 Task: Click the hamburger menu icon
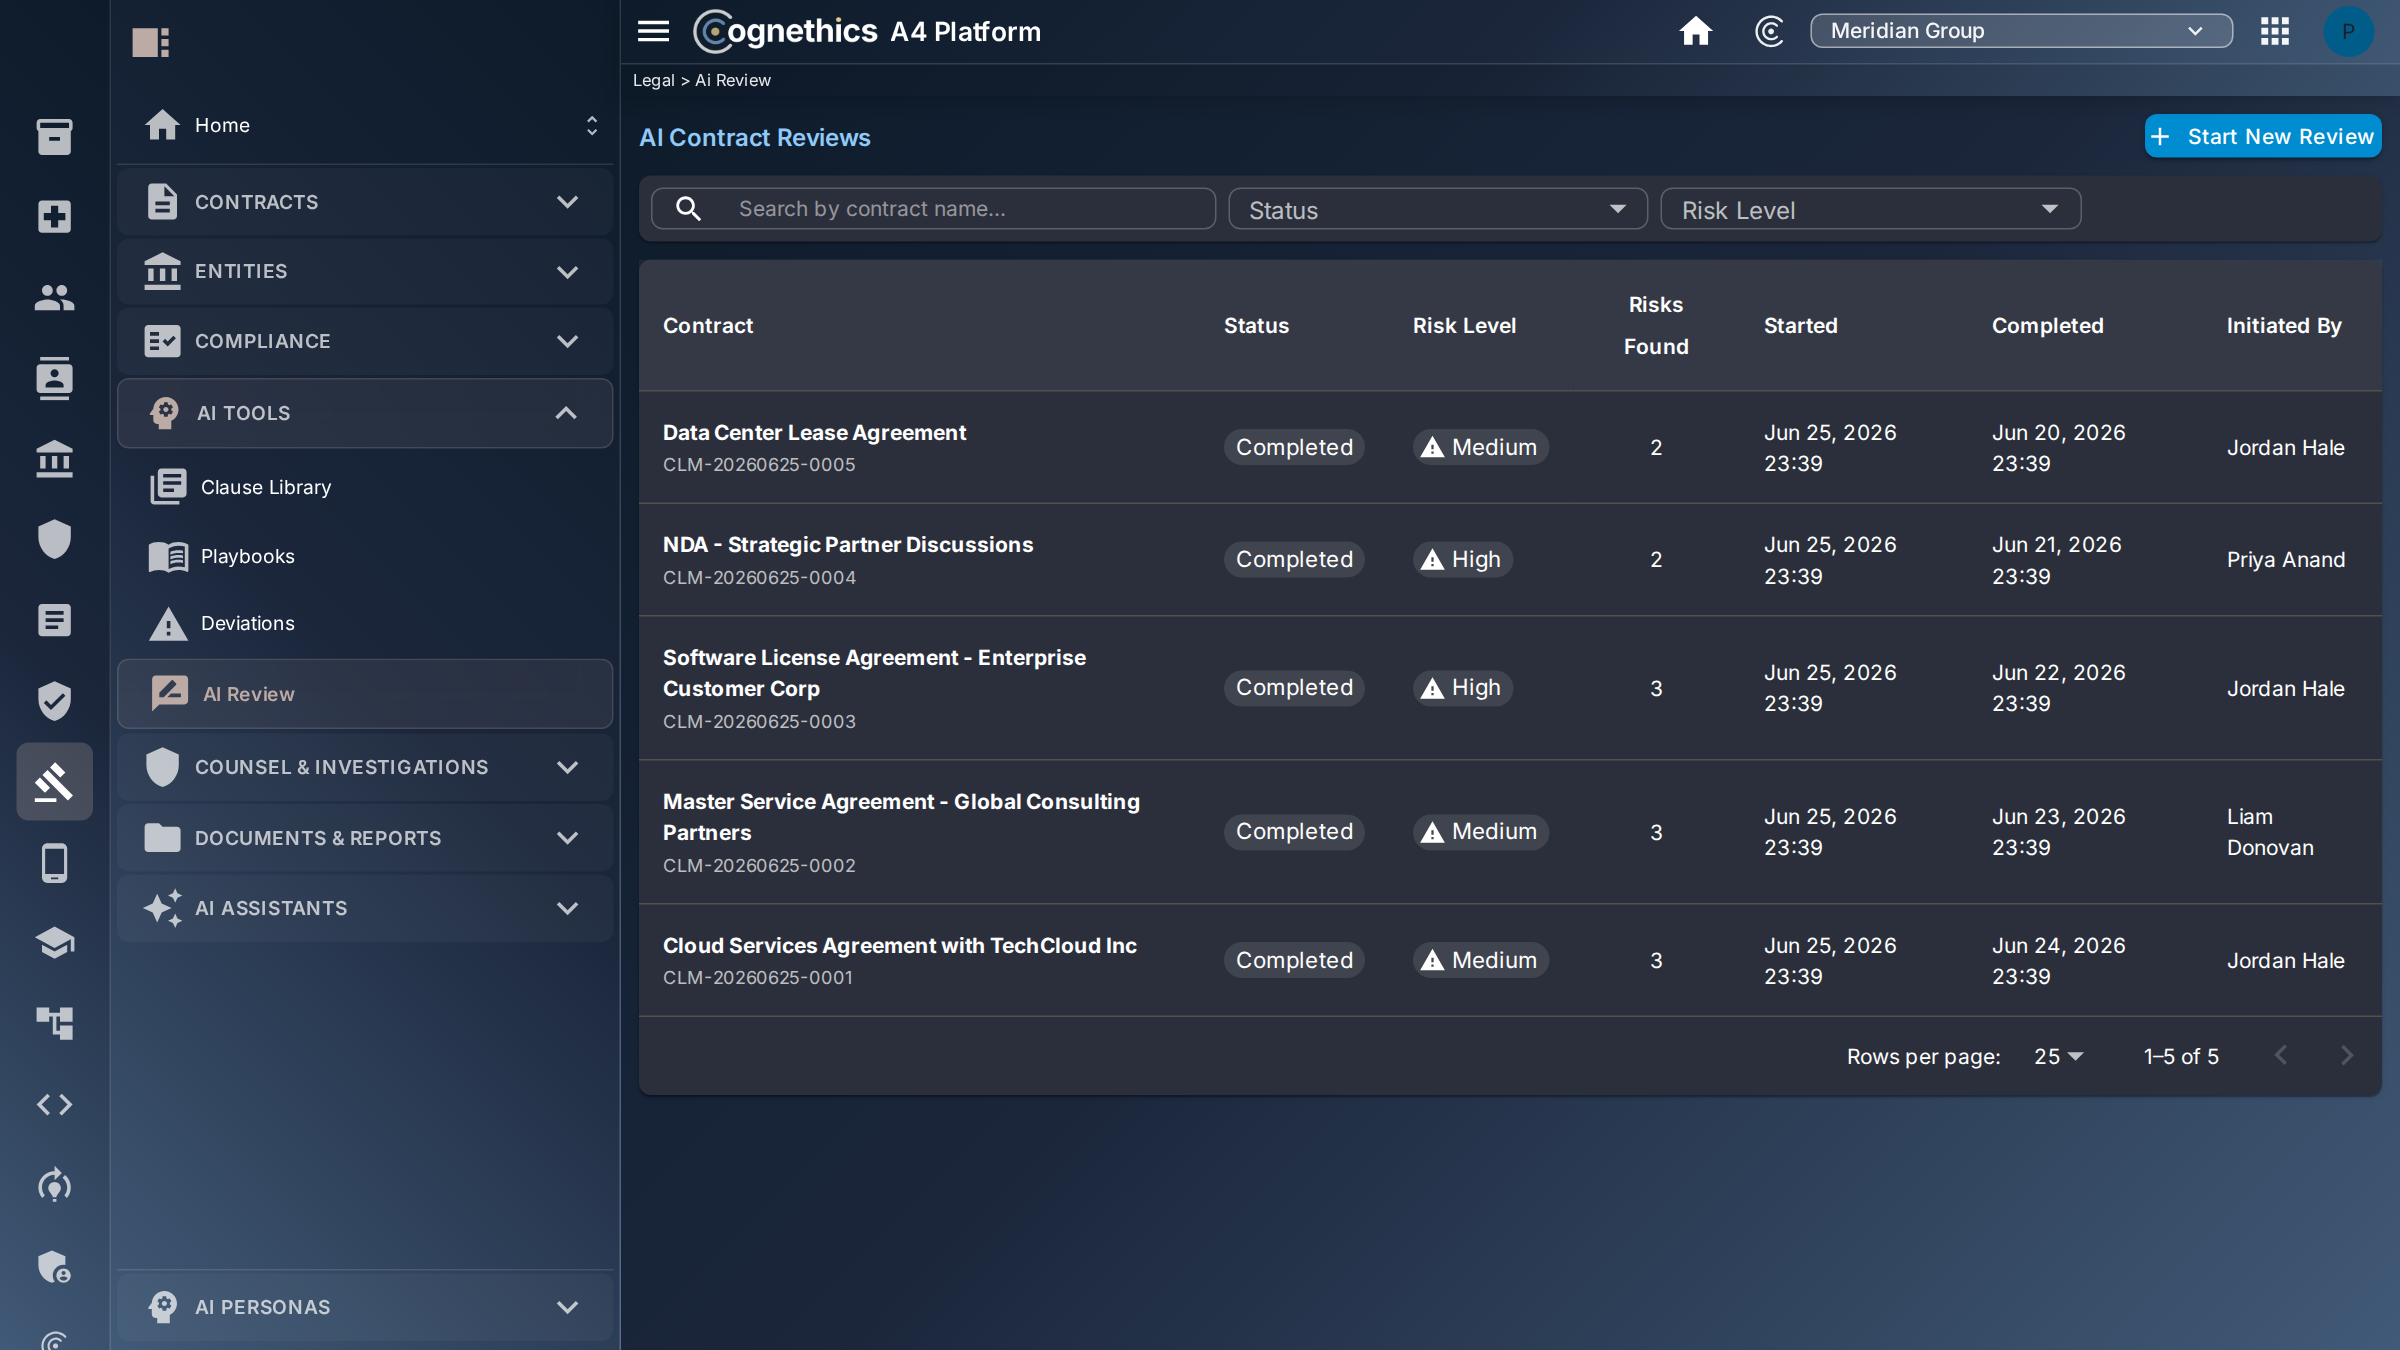tap(653, 31)
